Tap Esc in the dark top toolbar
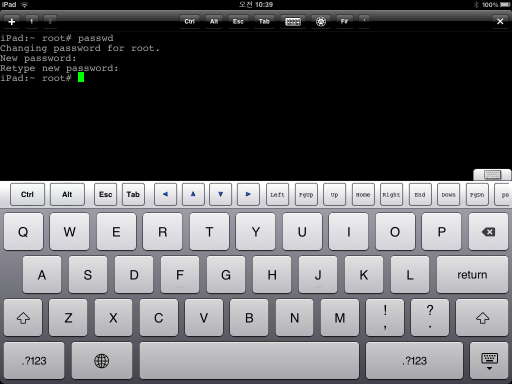This screenshot has width=512, height=384. pos(238,22)
